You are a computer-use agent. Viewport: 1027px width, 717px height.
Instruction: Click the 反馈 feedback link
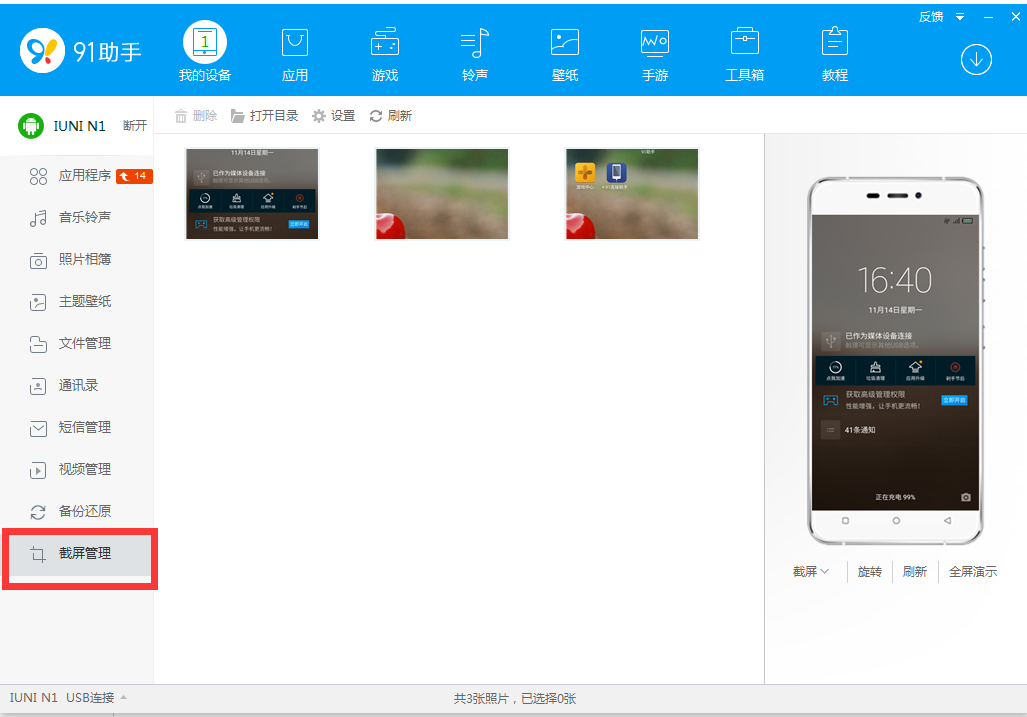931,17
